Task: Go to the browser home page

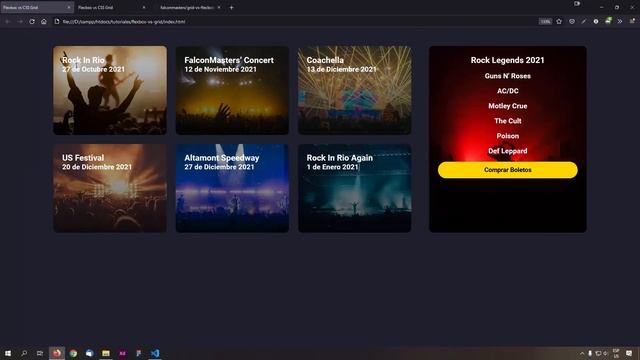Action: (x=44, y=22)
